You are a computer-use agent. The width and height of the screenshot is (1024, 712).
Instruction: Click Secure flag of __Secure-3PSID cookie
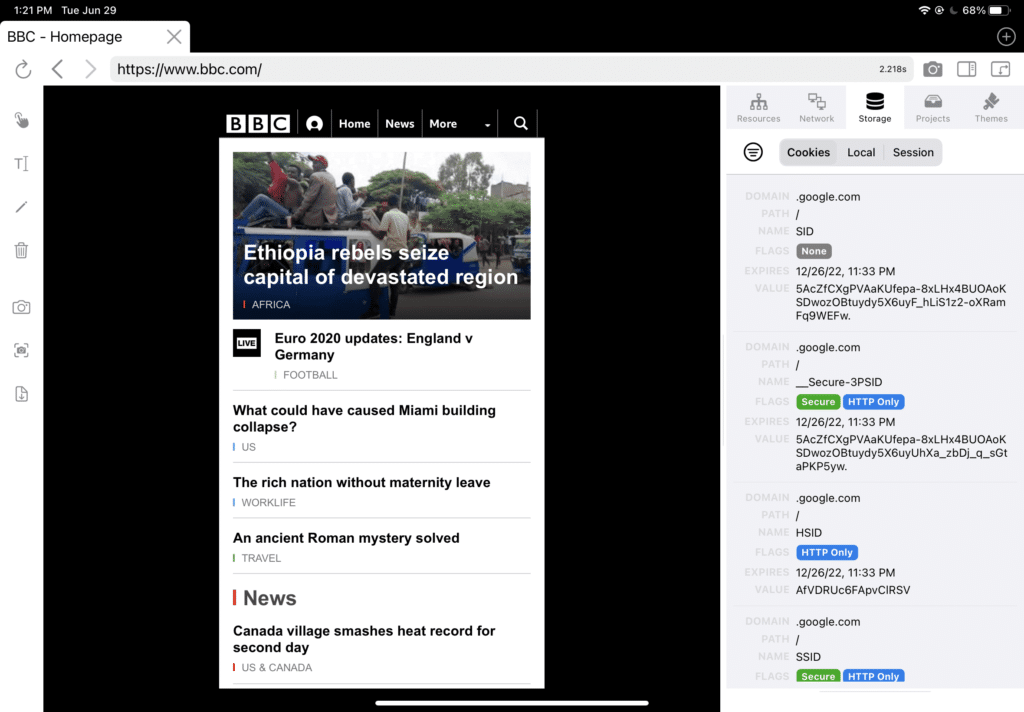(x=818, y=402)
